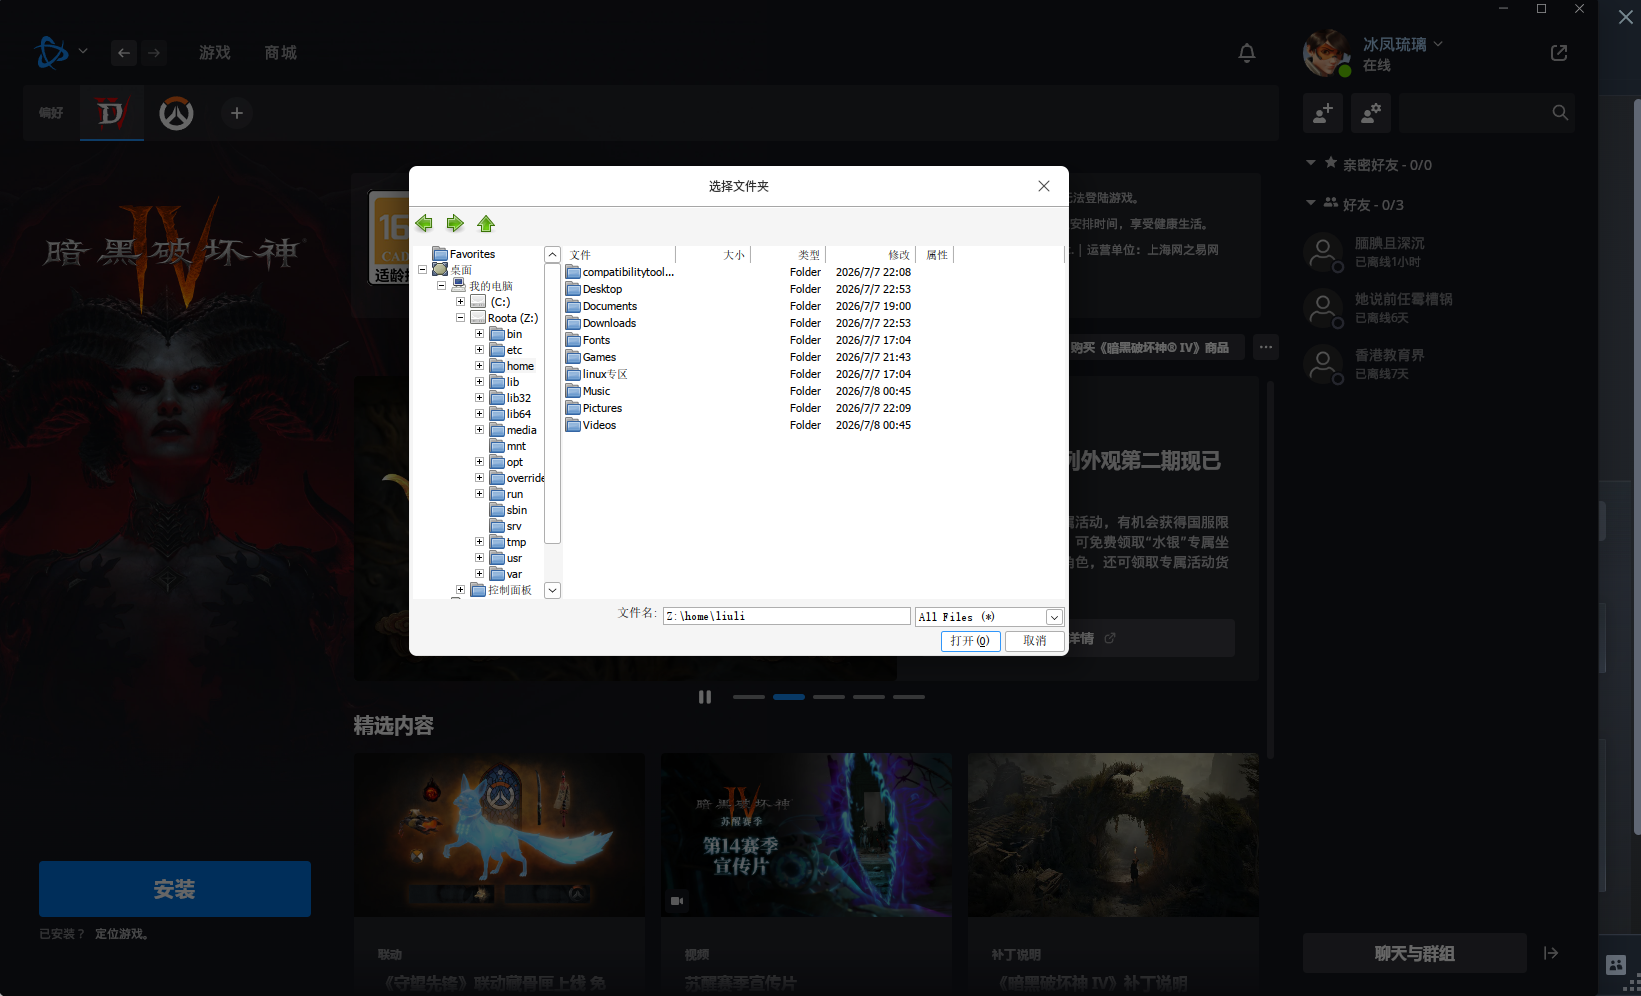Viewport: 1641px width, 996px height.
Task: Select the Downloads folder in file list
Action: 609,323
